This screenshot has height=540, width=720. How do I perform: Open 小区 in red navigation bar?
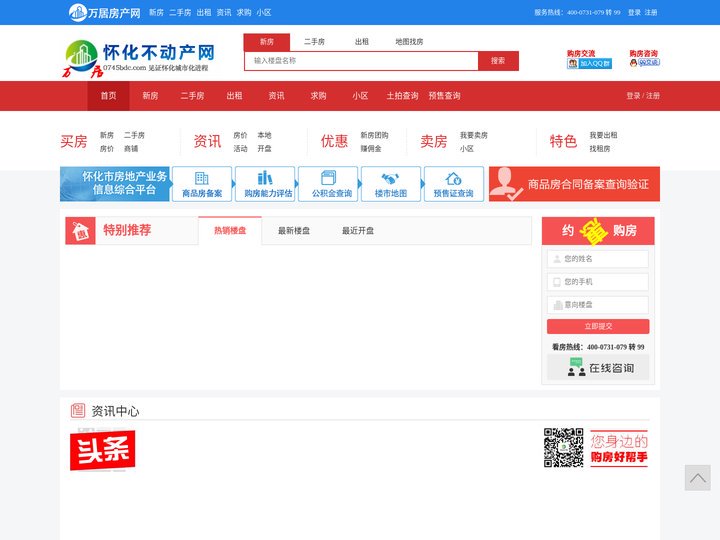(x=360, y=96)
